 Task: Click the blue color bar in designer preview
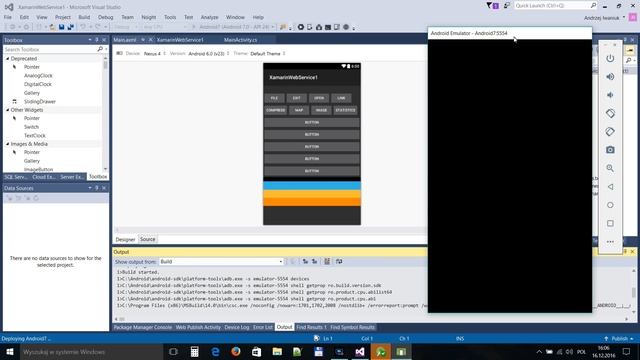tap(312, 185)
